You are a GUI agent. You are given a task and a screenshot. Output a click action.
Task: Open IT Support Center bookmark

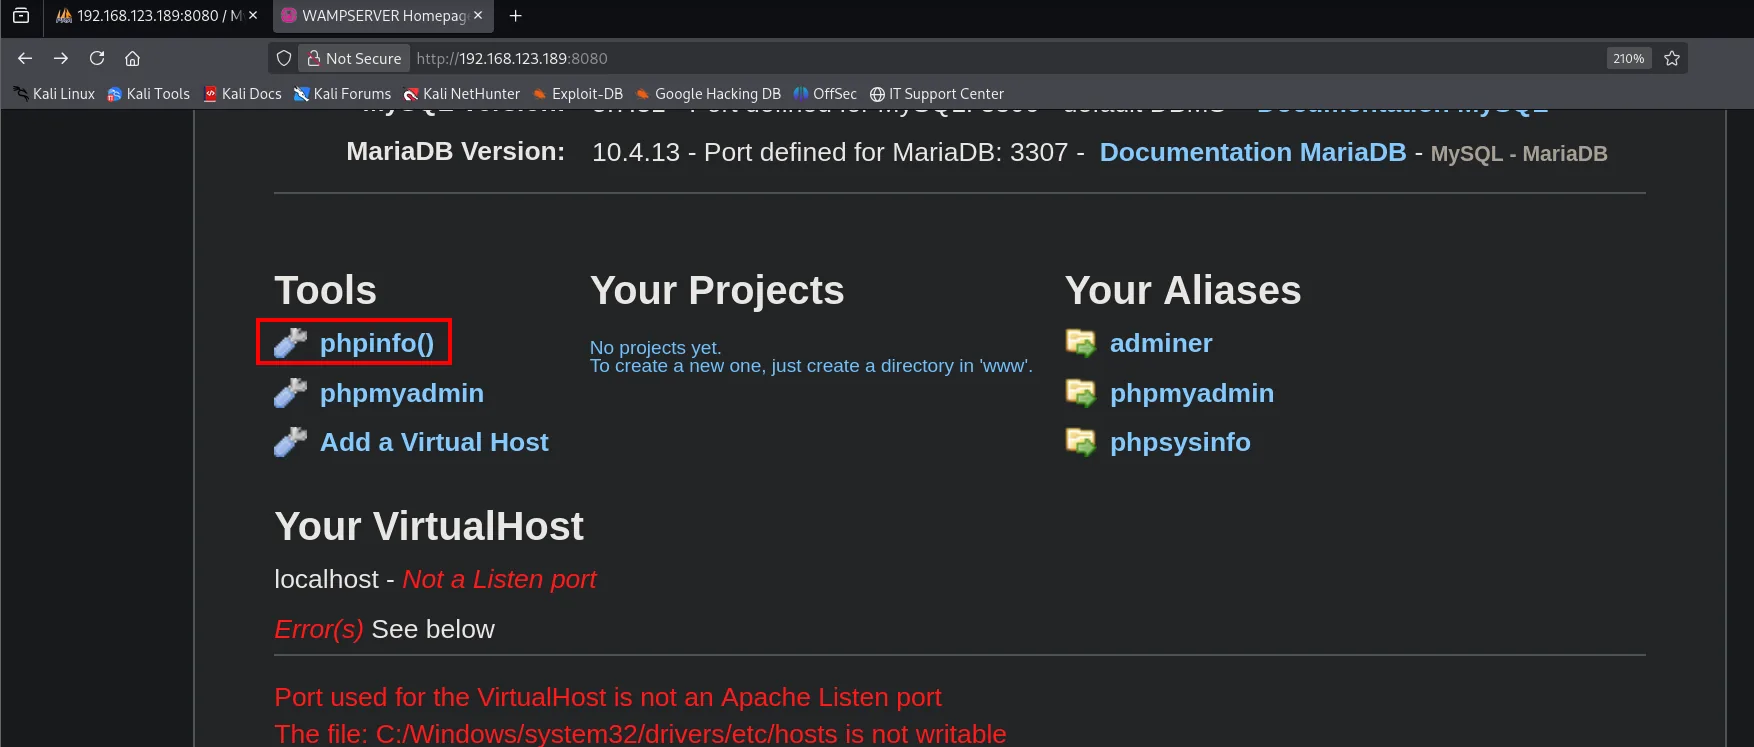pyautogui.click(x=936, y=93)
